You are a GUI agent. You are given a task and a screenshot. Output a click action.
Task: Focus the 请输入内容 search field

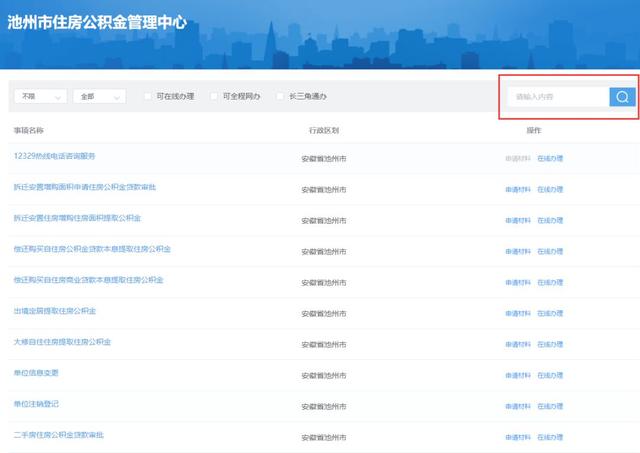[558, 97]
